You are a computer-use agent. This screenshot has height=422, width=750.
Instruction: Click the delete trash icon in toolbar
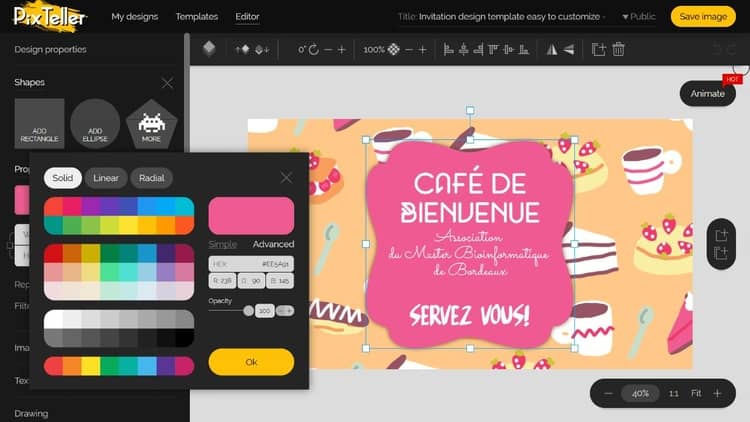pos(619,49)
